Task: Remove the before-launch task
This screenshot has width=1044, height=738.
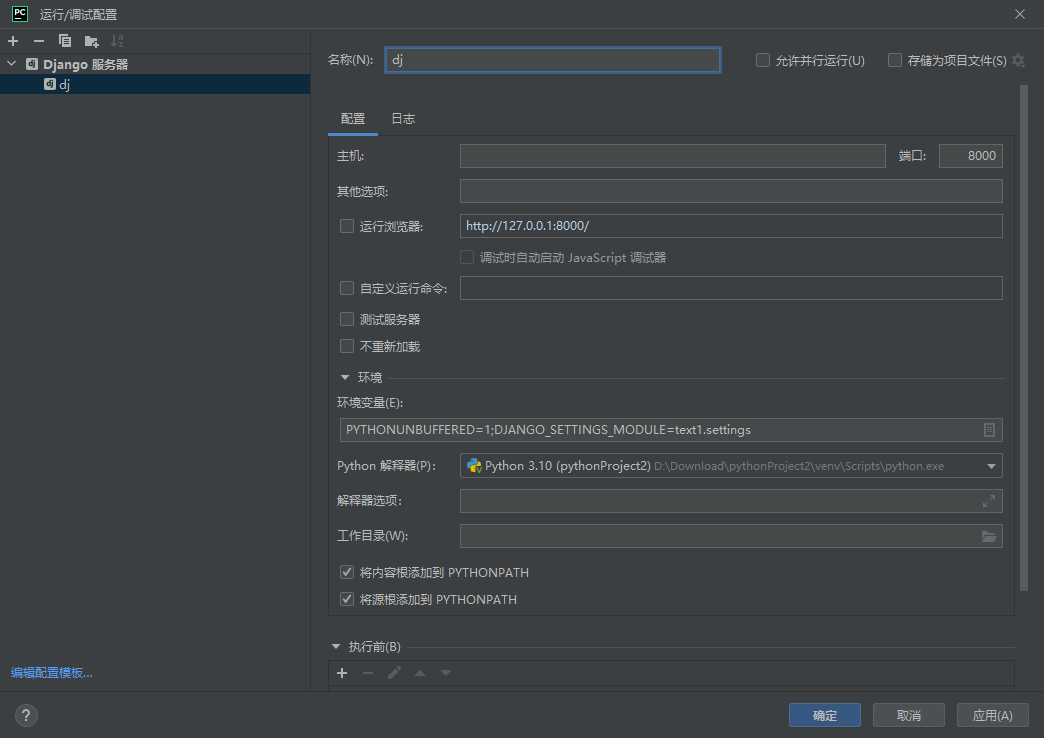Action: point(368,673)
